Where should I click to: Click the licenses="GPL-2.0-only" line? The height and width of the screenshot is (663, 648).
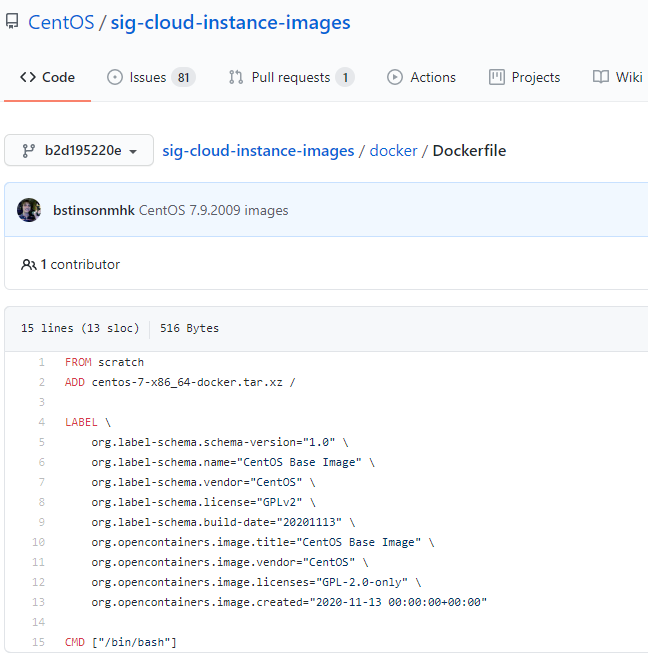click(x=256, y=582)
